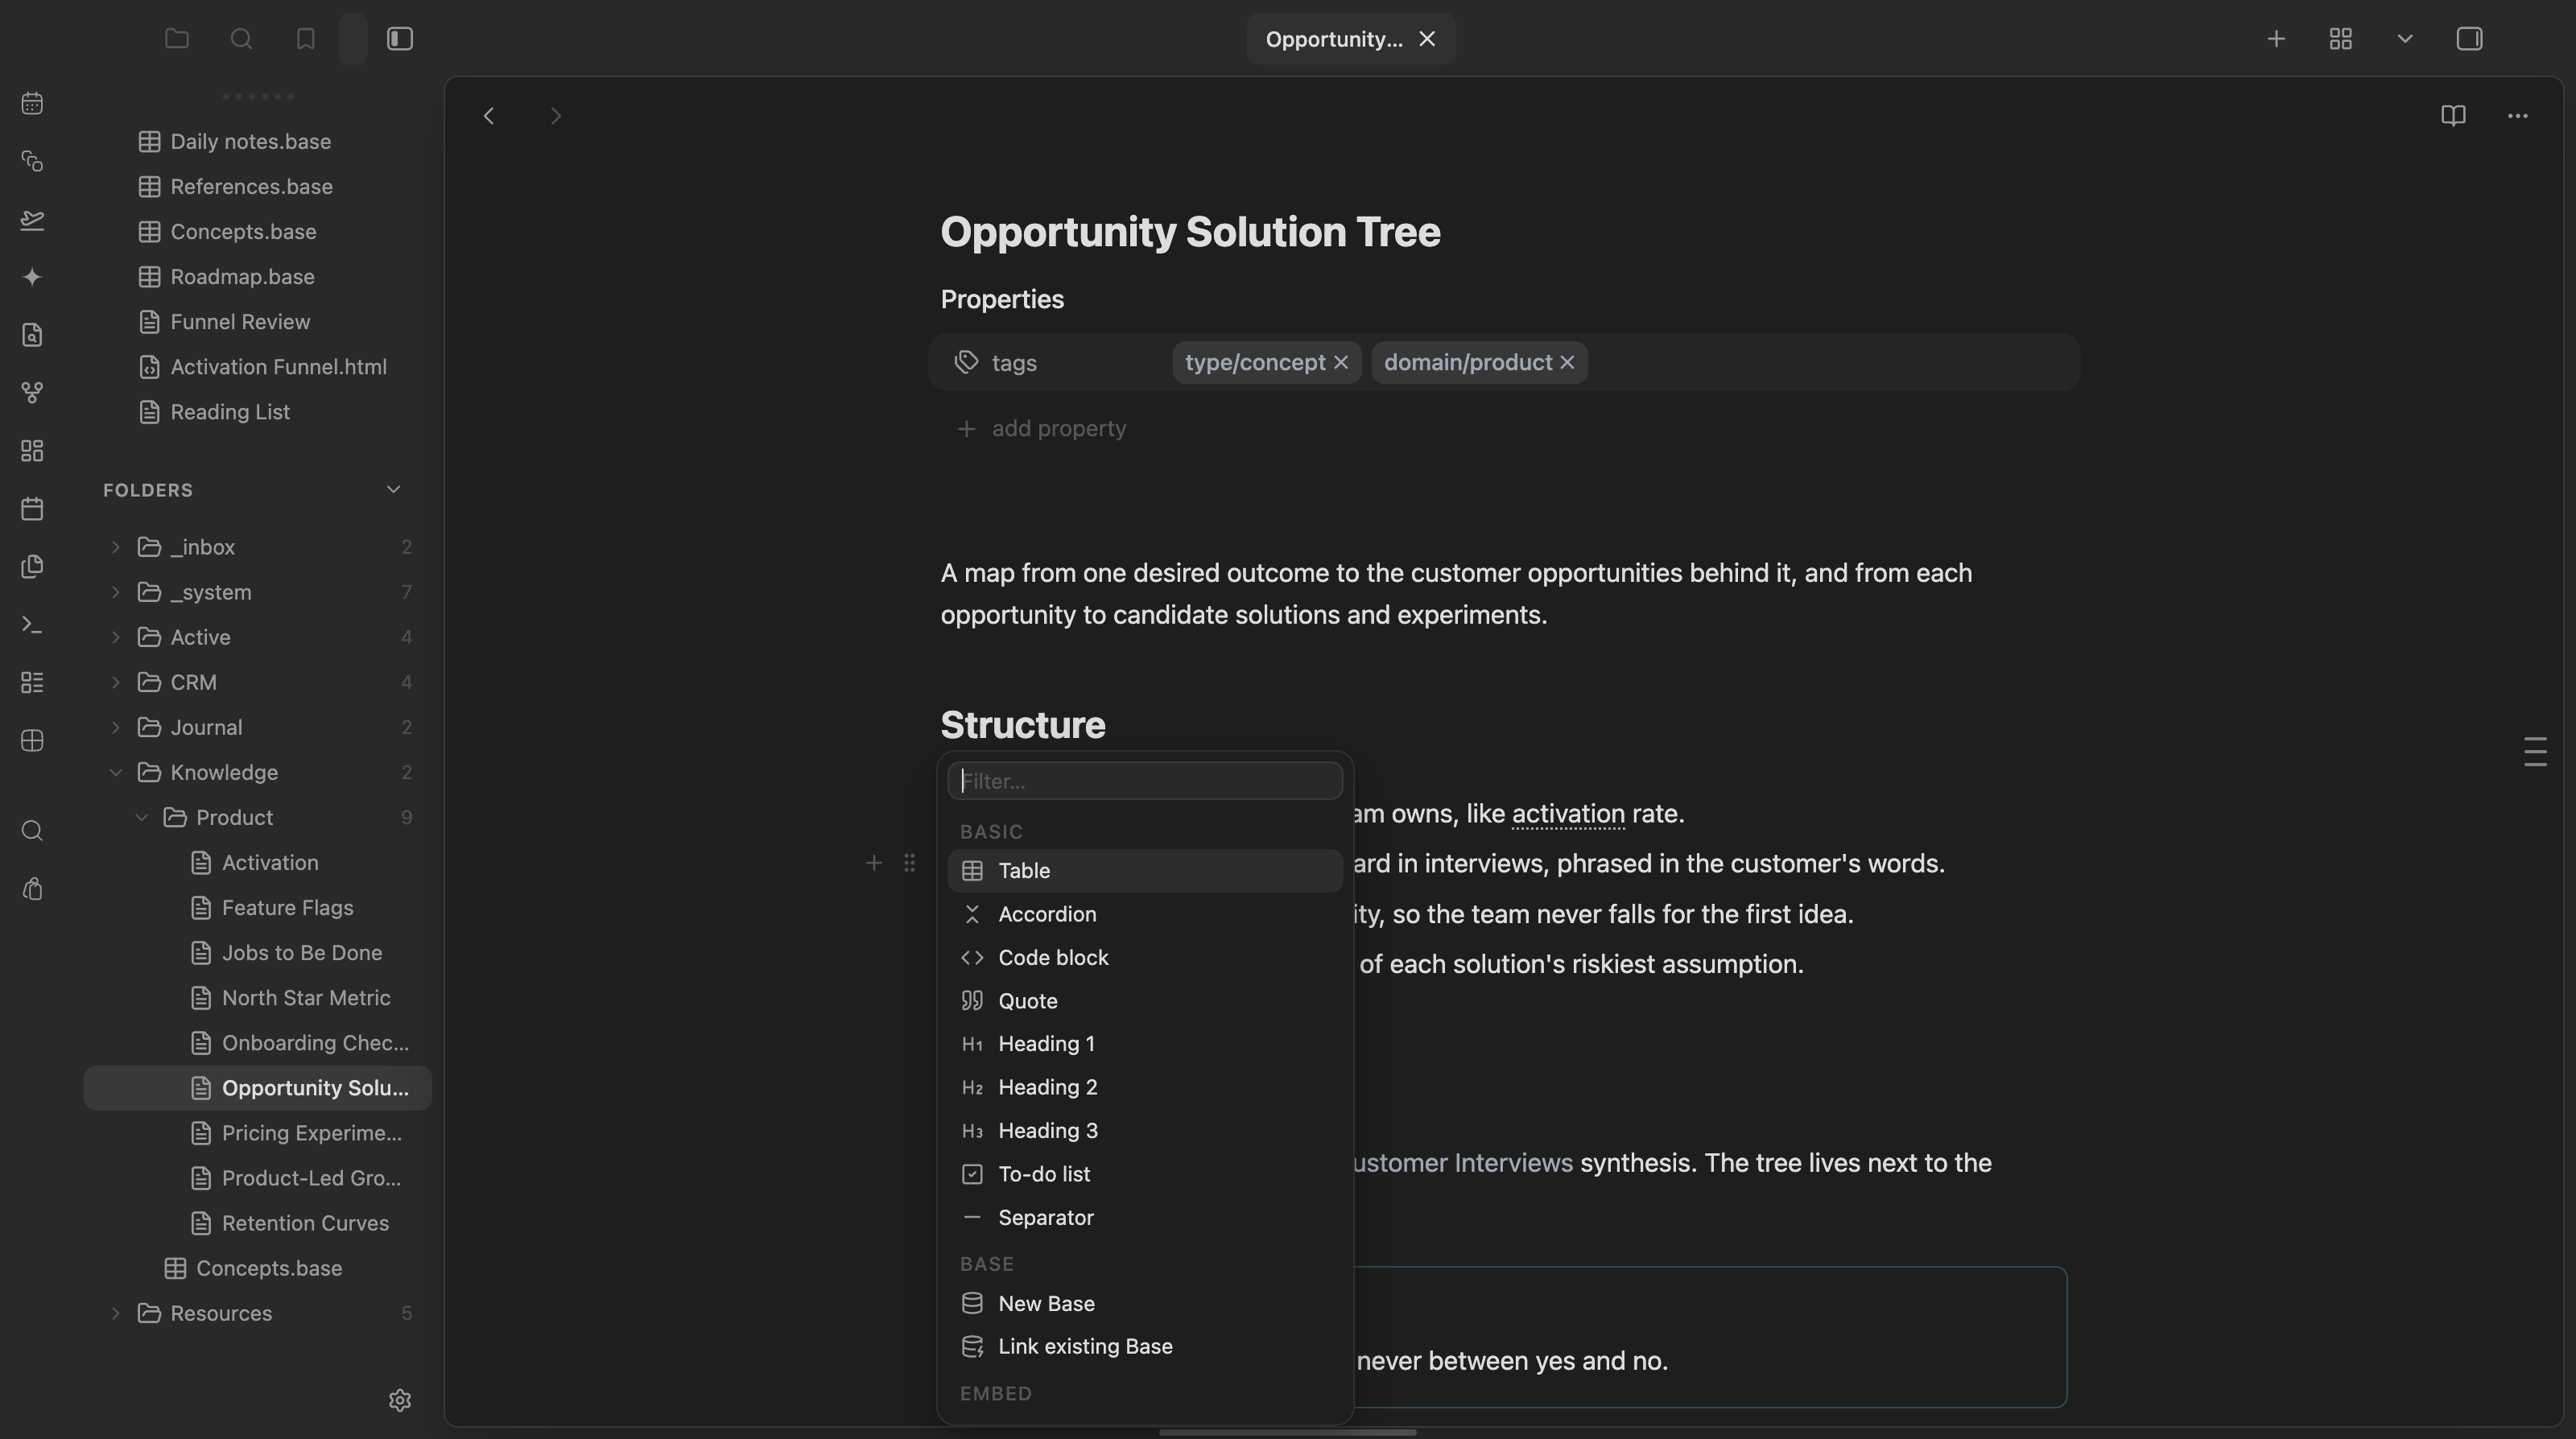Collapse the FOLDERS section chevron

tap(393, 489)
